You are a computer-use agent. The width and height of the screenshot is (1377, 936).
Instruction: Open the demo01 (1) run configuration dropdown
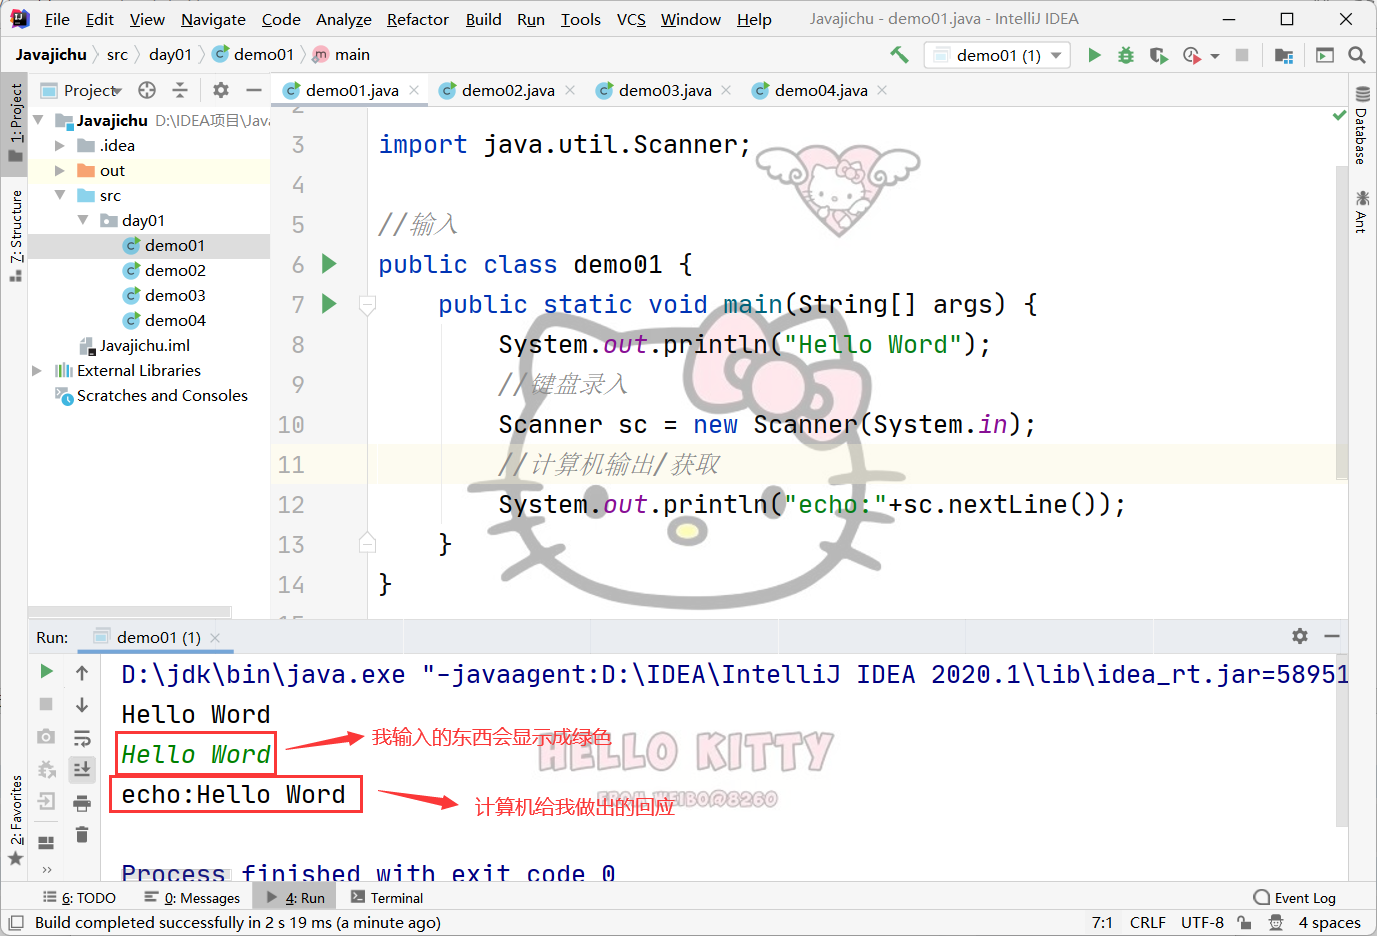click(x=997, y=55)
